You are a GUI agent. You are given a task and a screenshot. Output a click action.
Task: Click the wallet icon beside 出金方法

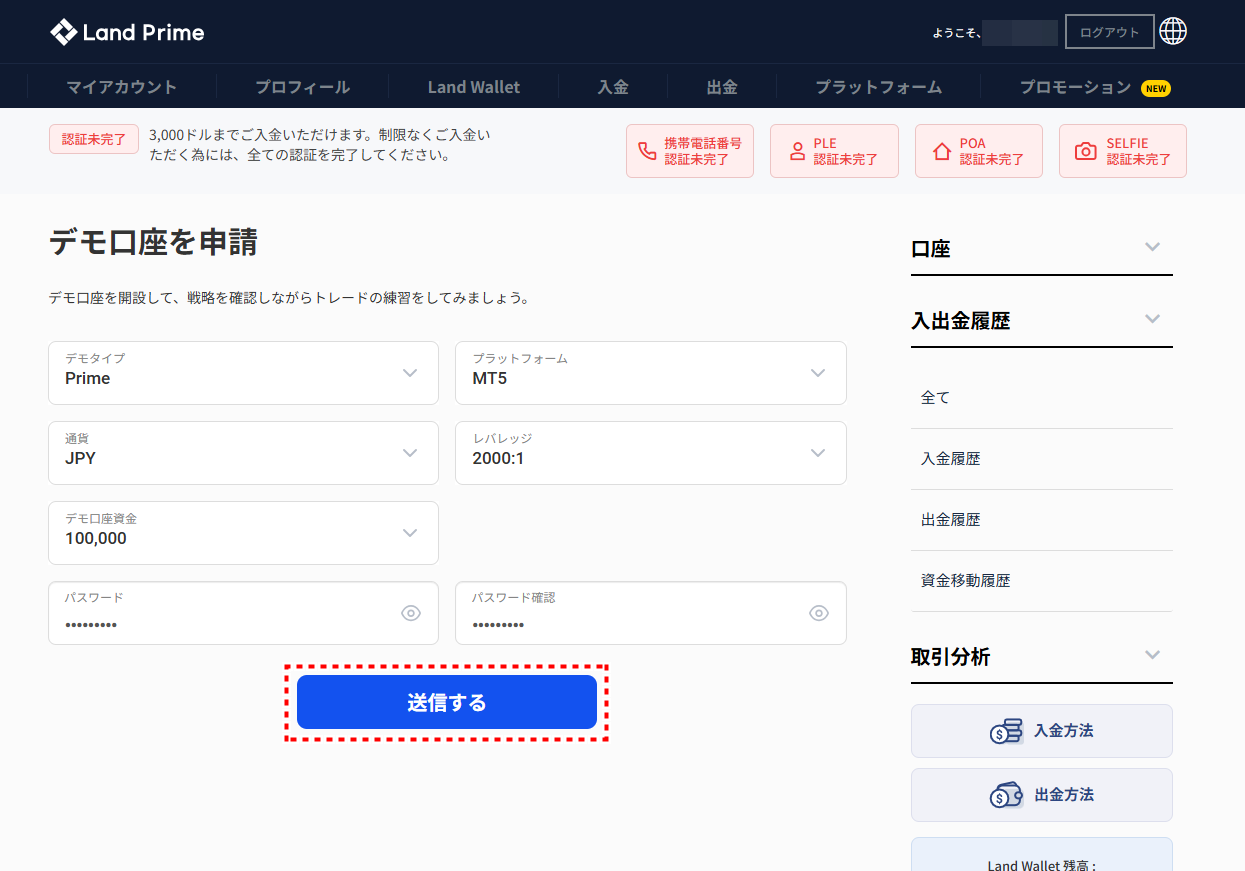[x=1006, y=795]
